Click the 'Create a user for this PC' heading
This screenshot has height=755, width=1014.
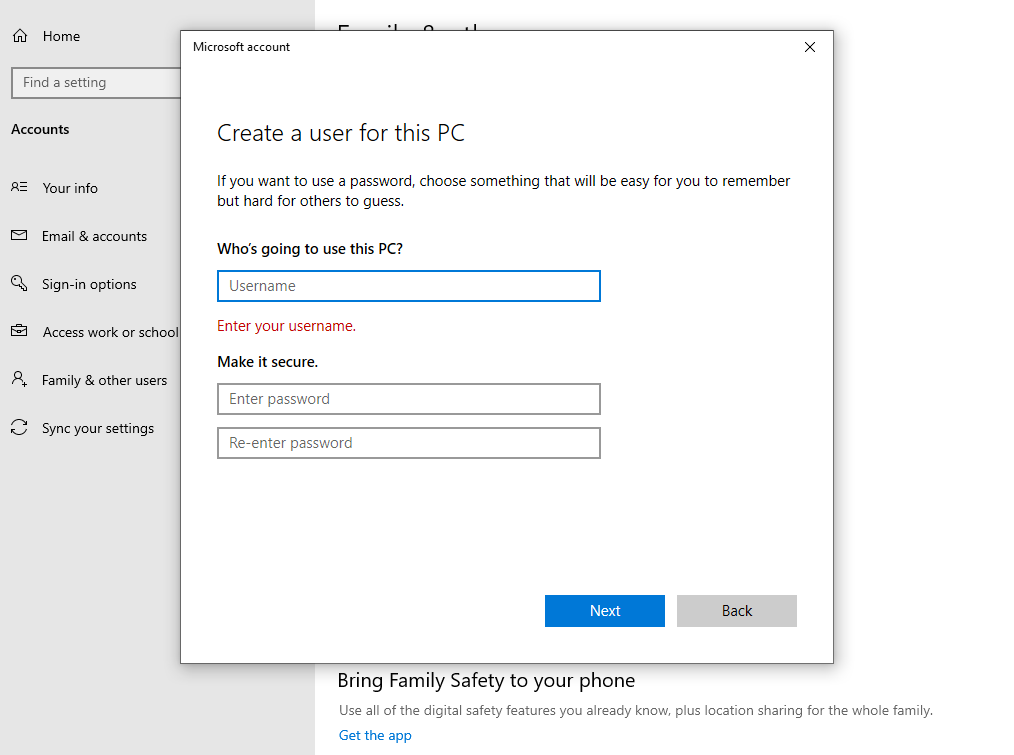[x=341, y=133]
